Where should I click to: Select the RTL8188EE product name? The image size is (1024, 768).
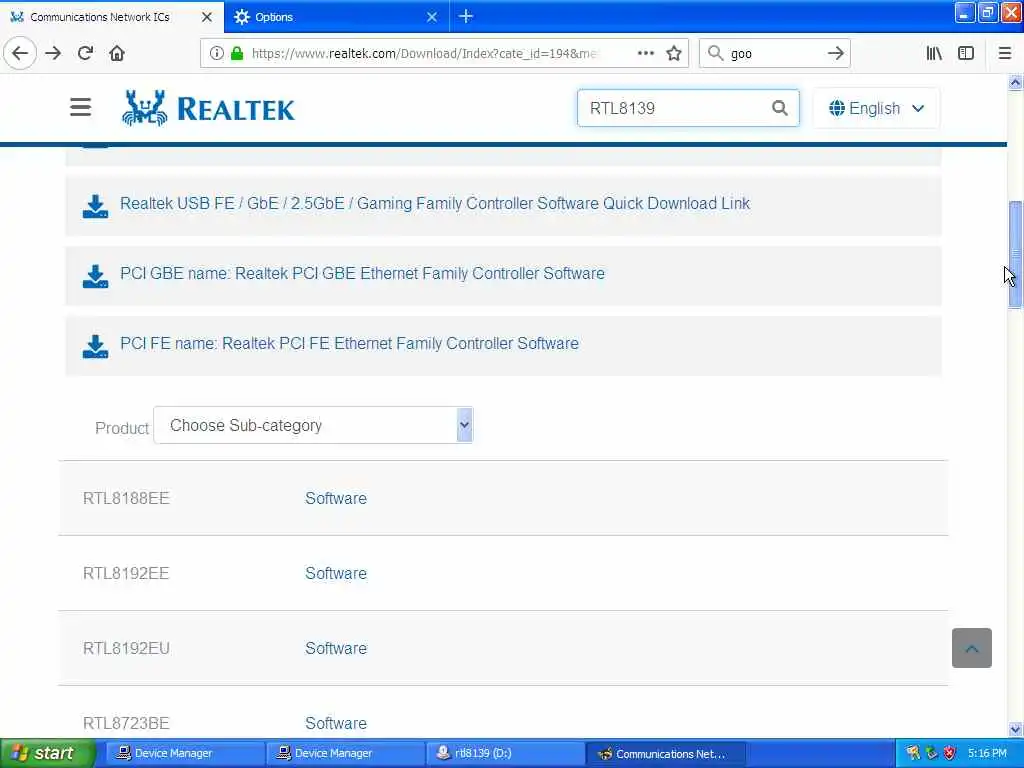coord(126,498)
